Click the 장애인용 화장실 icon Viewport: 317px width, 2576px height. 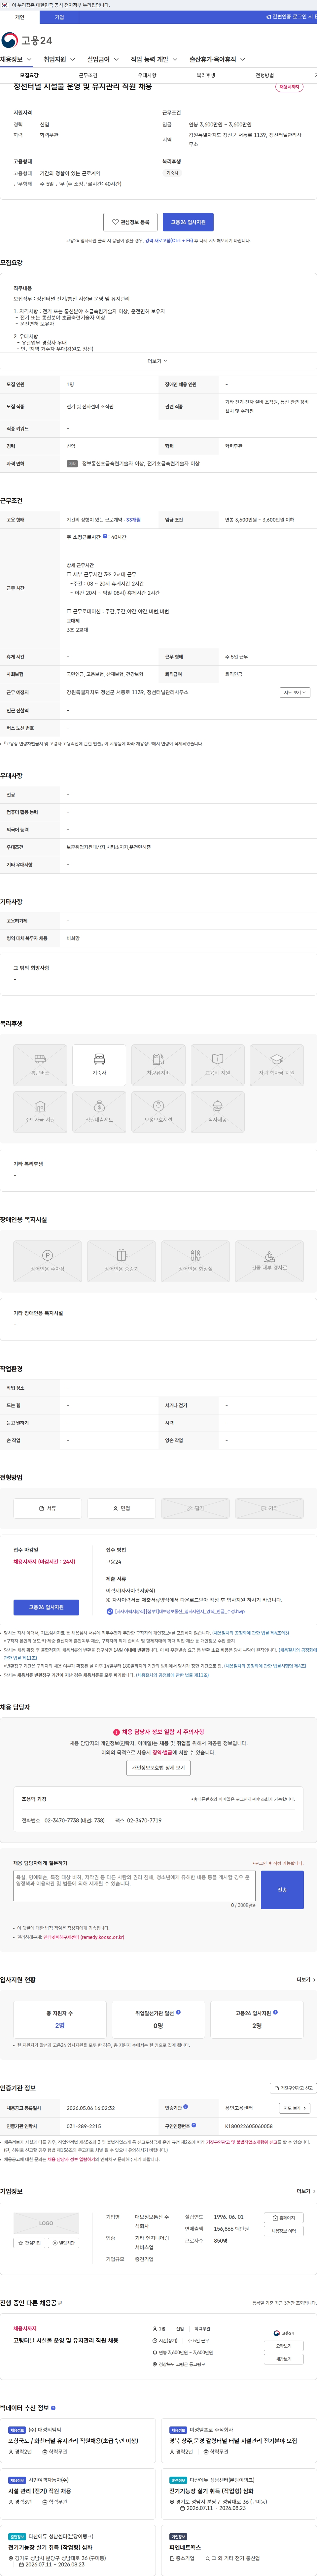[195, 1261]
